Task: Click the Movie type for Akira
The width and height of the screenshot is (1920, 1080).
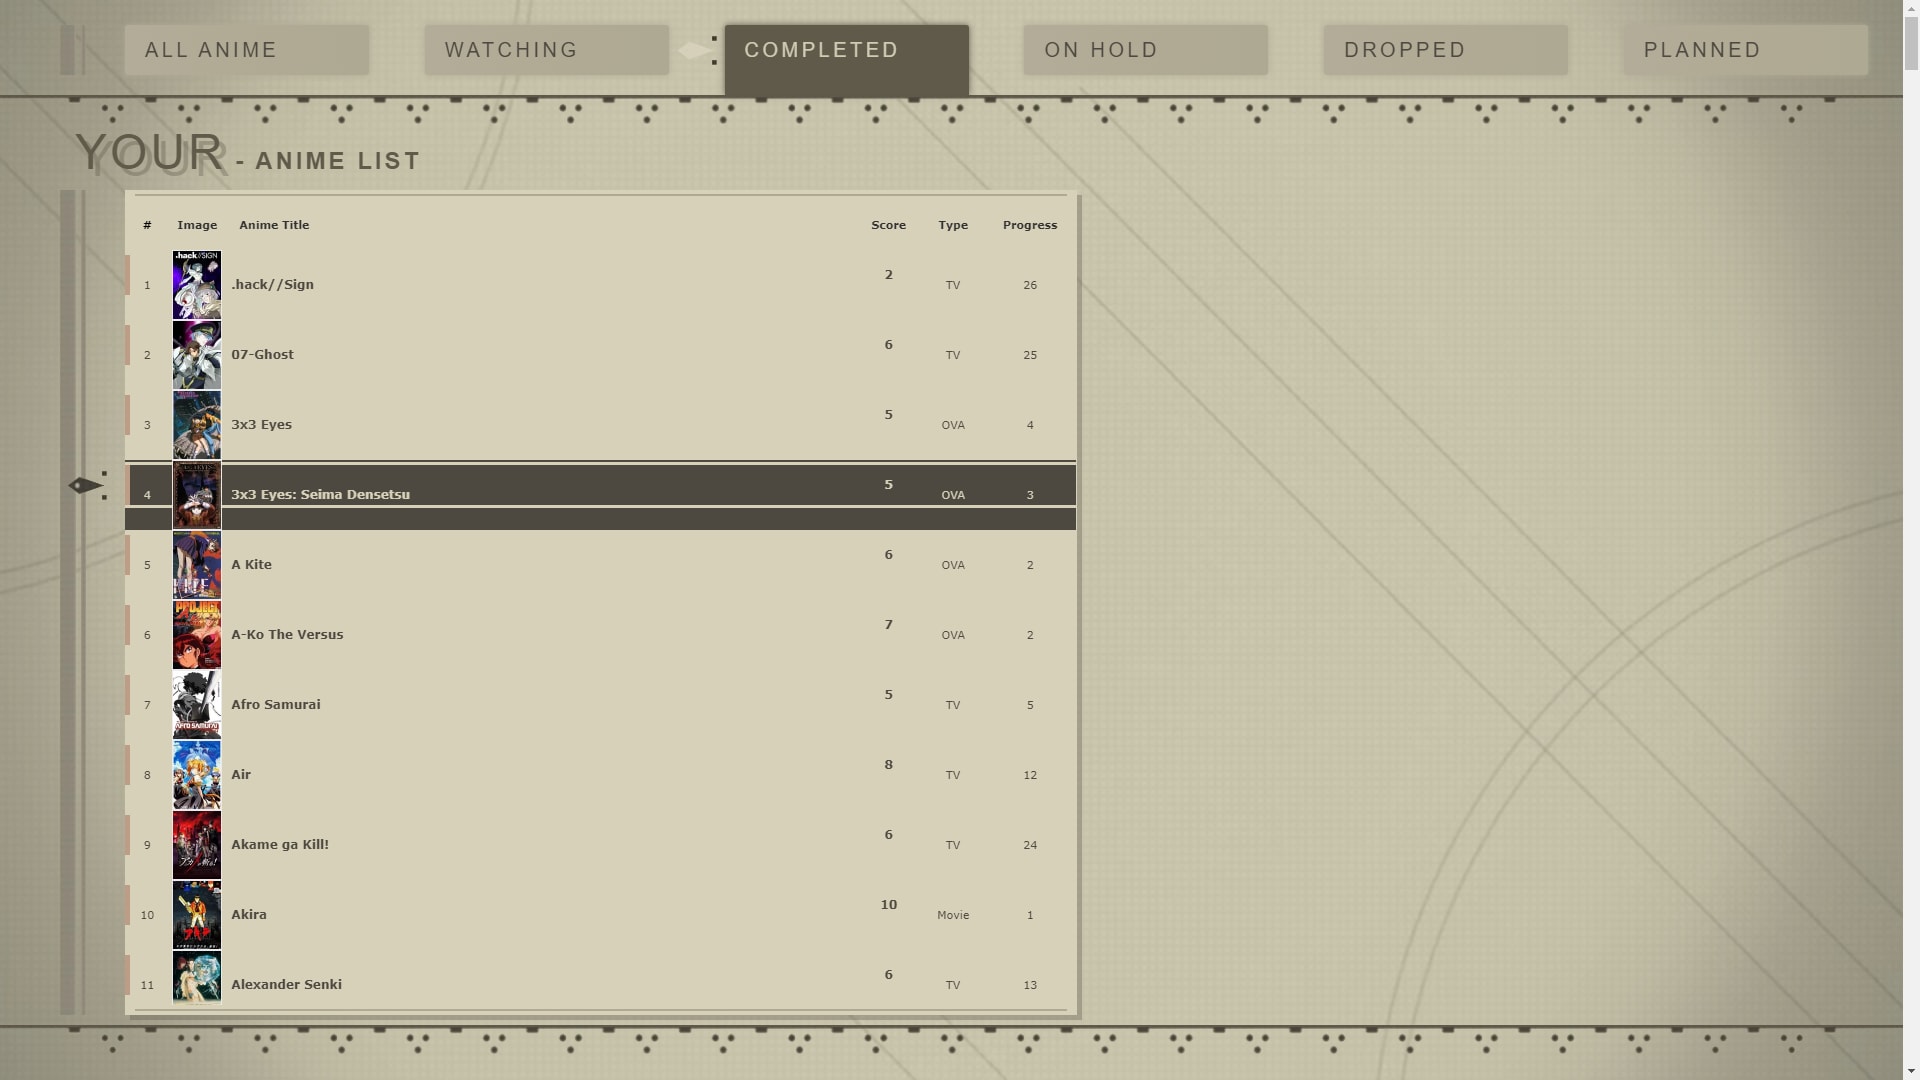Action: click(x=953, y=915)
